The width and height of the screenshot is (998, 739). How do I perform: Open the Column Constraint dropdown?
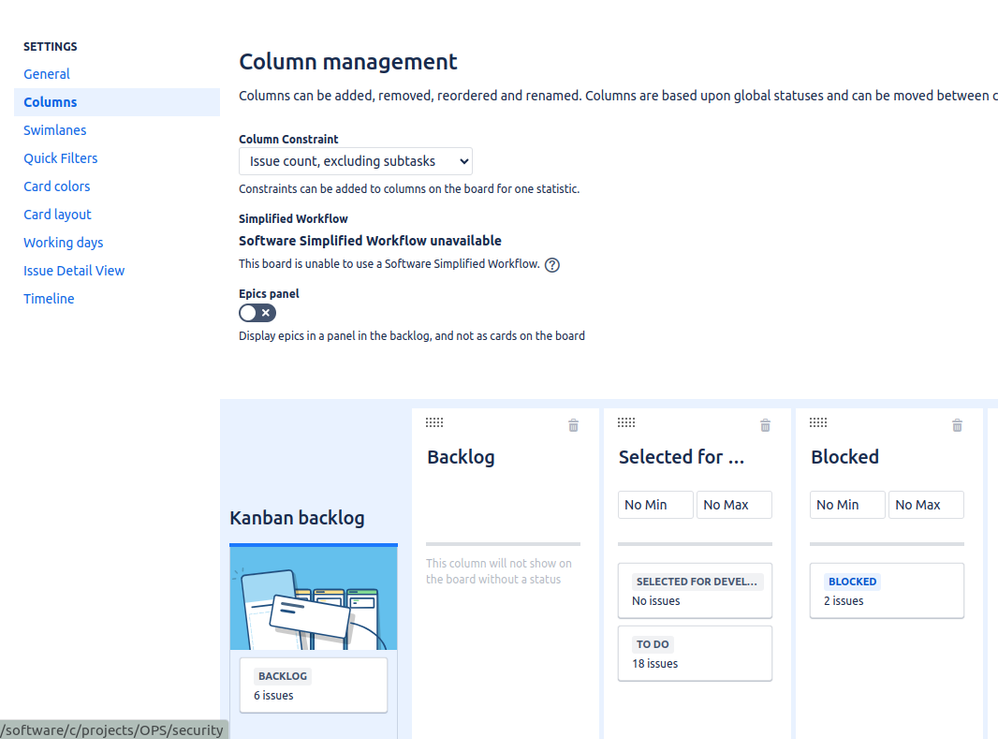(x=355, y=161)
